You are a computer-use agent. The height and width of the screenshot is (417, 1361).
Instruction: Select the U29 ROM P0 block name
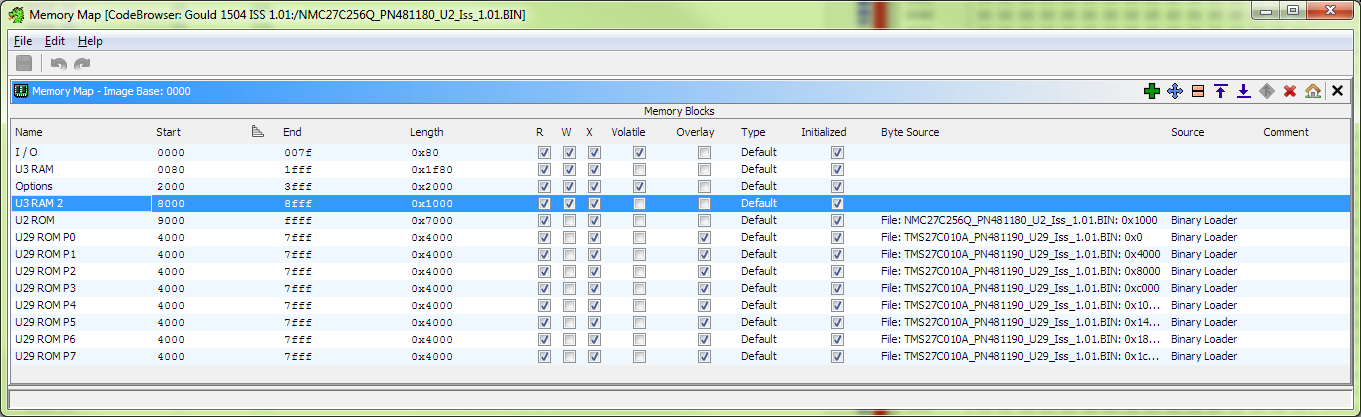click(x=46, y=237)
